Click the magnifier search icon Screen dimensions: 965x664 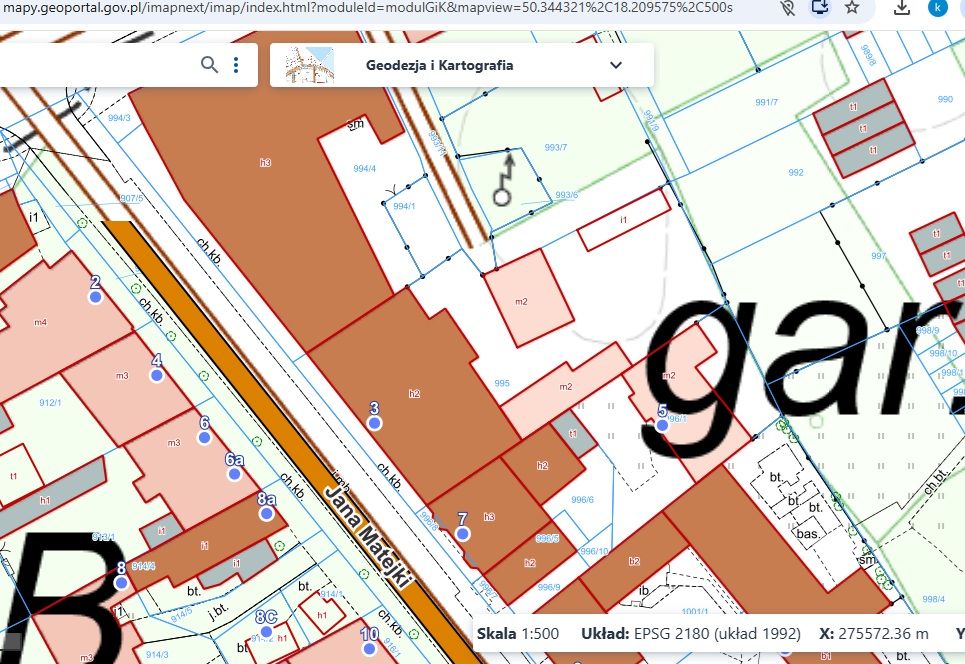(x=209, y=65)
